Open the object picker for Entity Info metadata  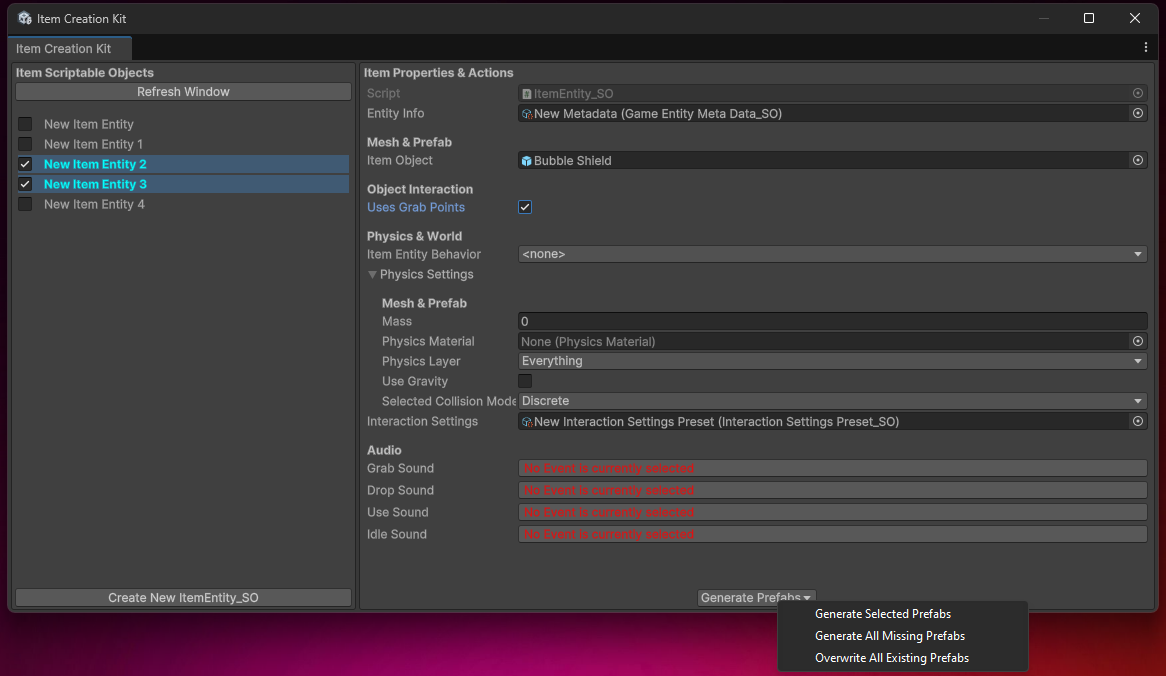pyautogui.click(x=1138, y=113)
